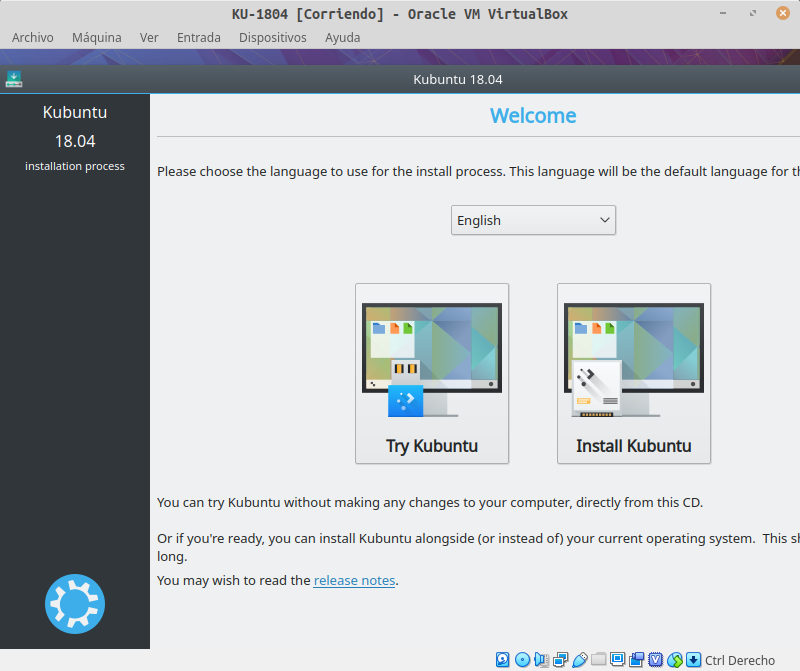Click the Welcome heading
The height and width of the screenshot is (671, 800).
click(x=533, y=116)
